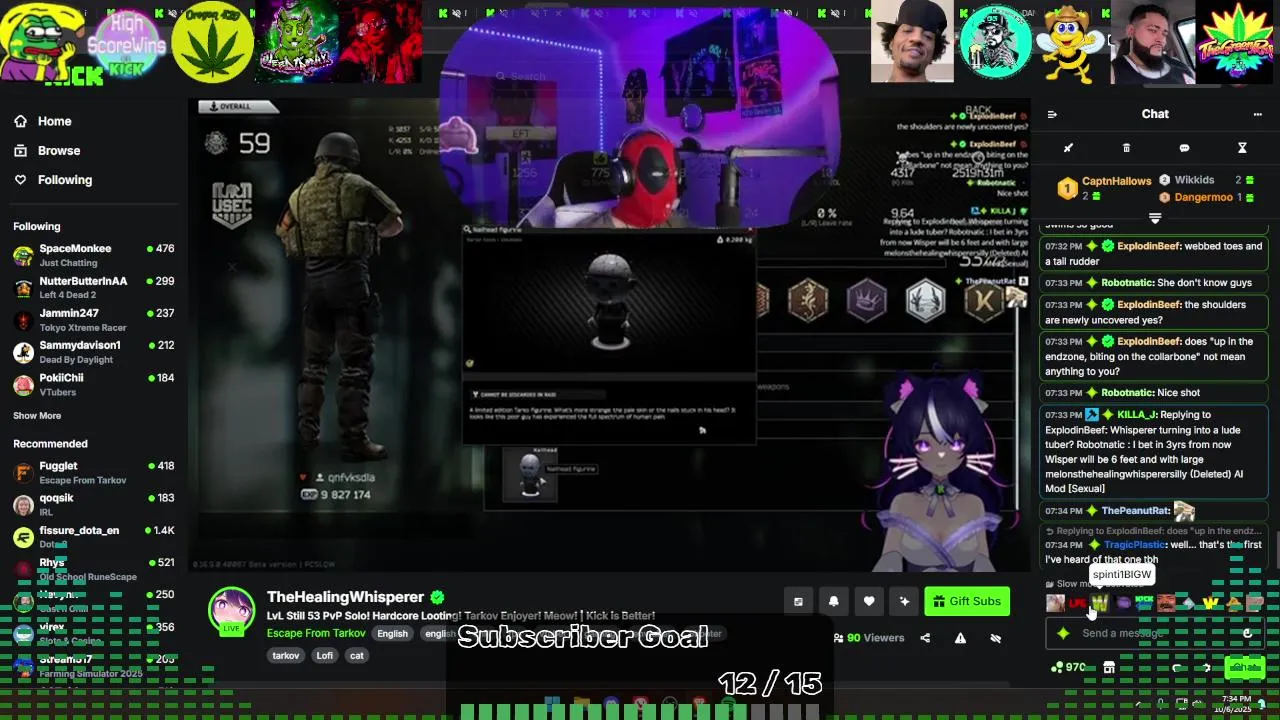Screen dimensions: 1280x720
Task: Open recommended channel qoqsik
Action: pyautogui.click(x=93, y=504)
